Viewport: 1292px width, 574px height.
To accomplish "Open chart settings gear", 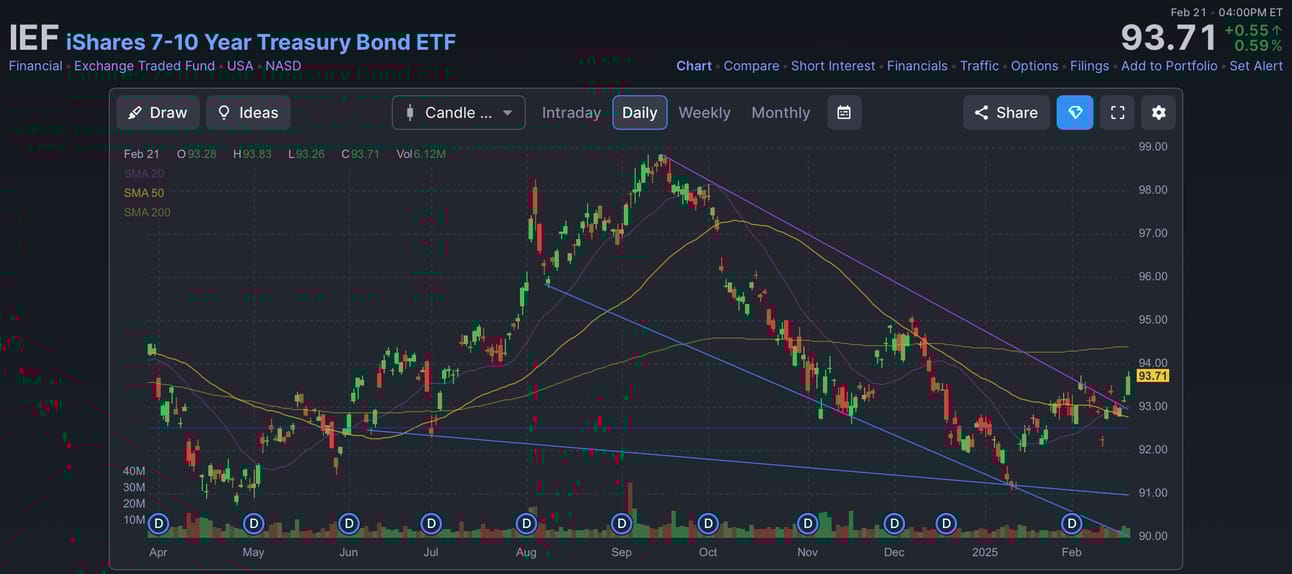I will click(1158, 113).
